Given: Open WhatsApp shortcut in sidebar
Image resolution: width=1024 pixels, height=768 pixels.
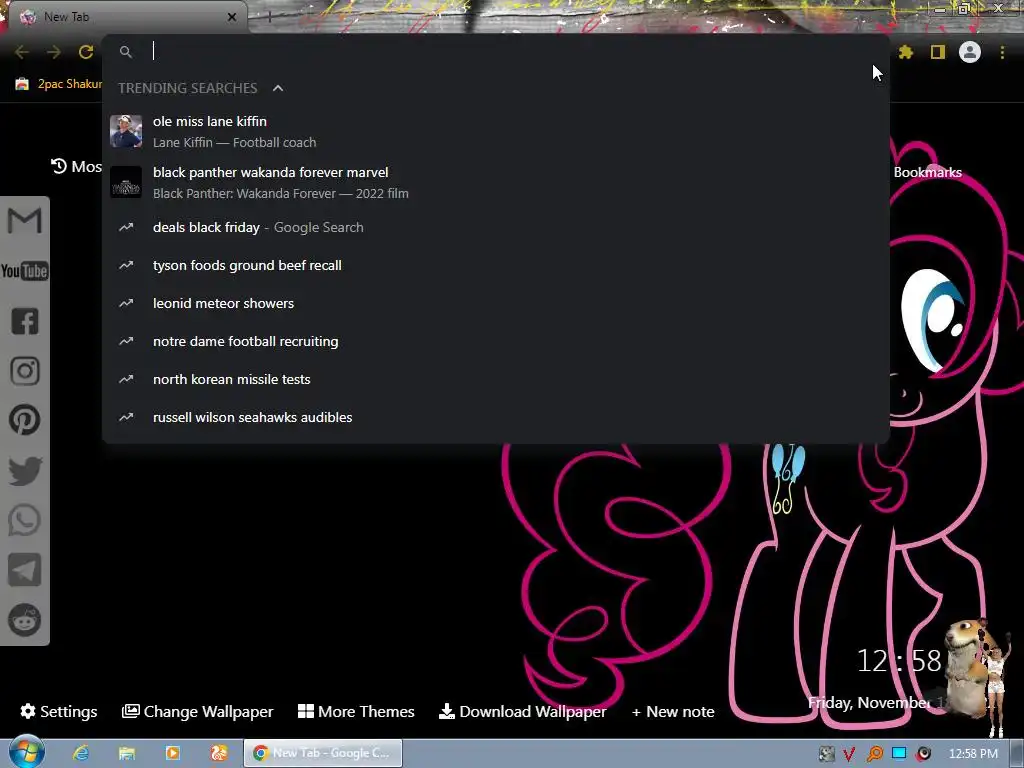Looking at the screenshot, I should [25, 520].
